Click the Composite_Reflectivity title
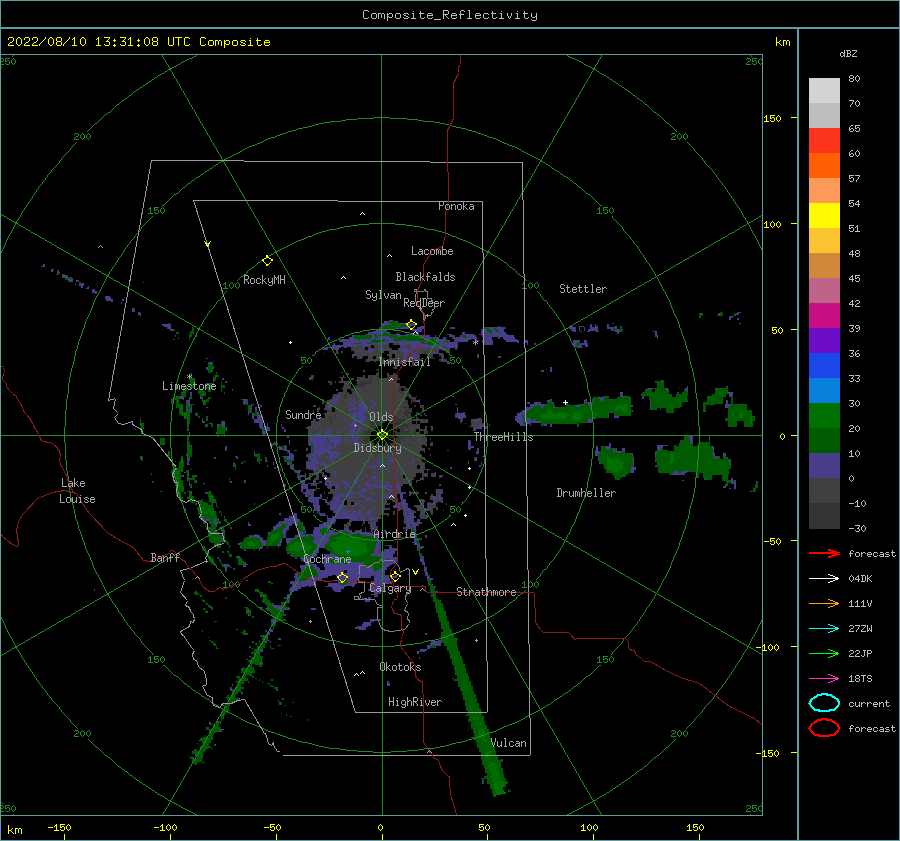 tap(450, 15)
